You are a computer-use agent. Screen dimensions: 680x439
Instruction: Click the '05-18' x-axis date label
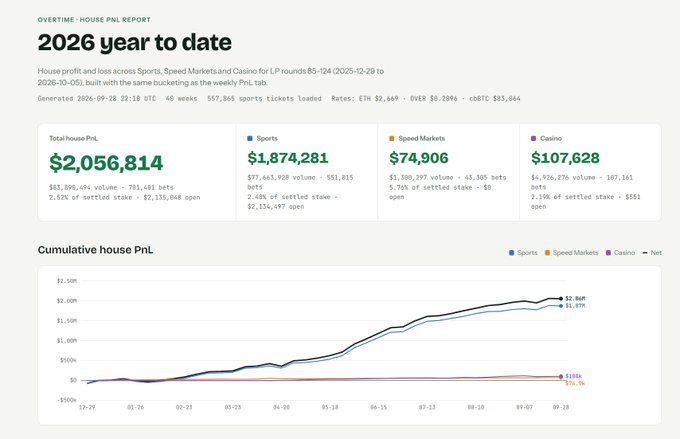click(330, 407)
